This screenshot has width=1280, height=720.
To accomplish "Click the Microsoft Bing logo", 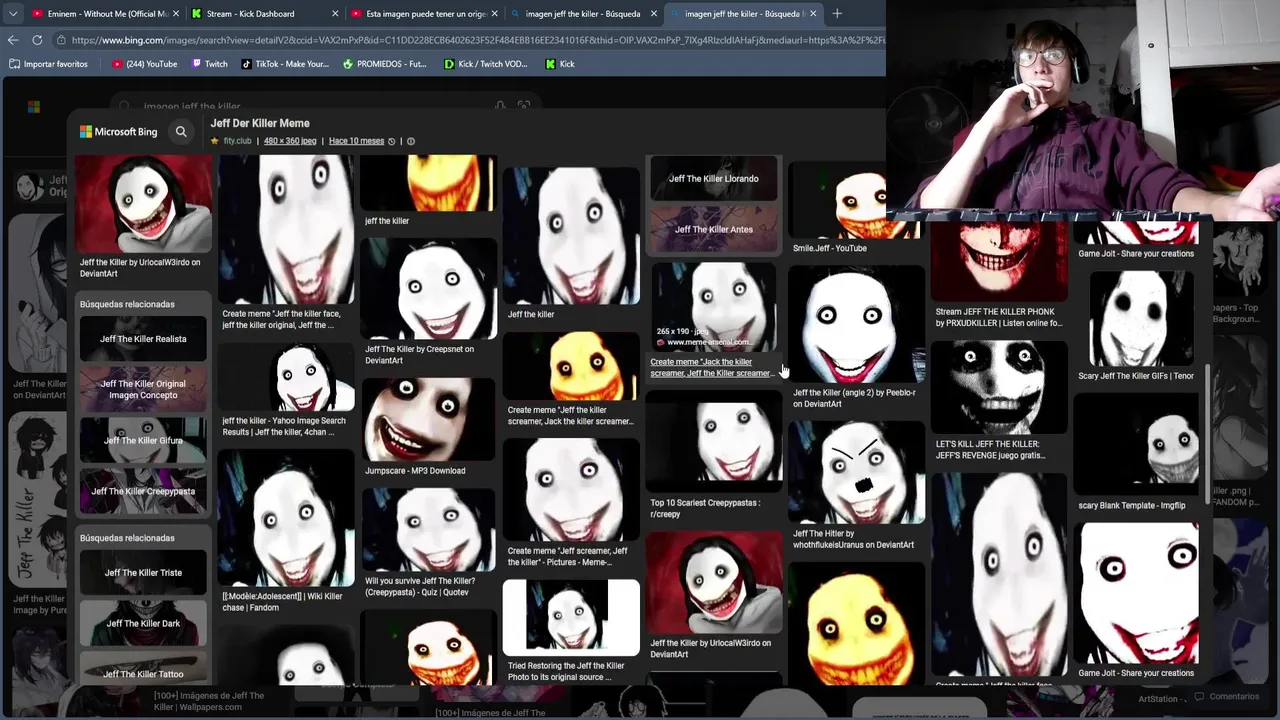I will pos(119,132).
